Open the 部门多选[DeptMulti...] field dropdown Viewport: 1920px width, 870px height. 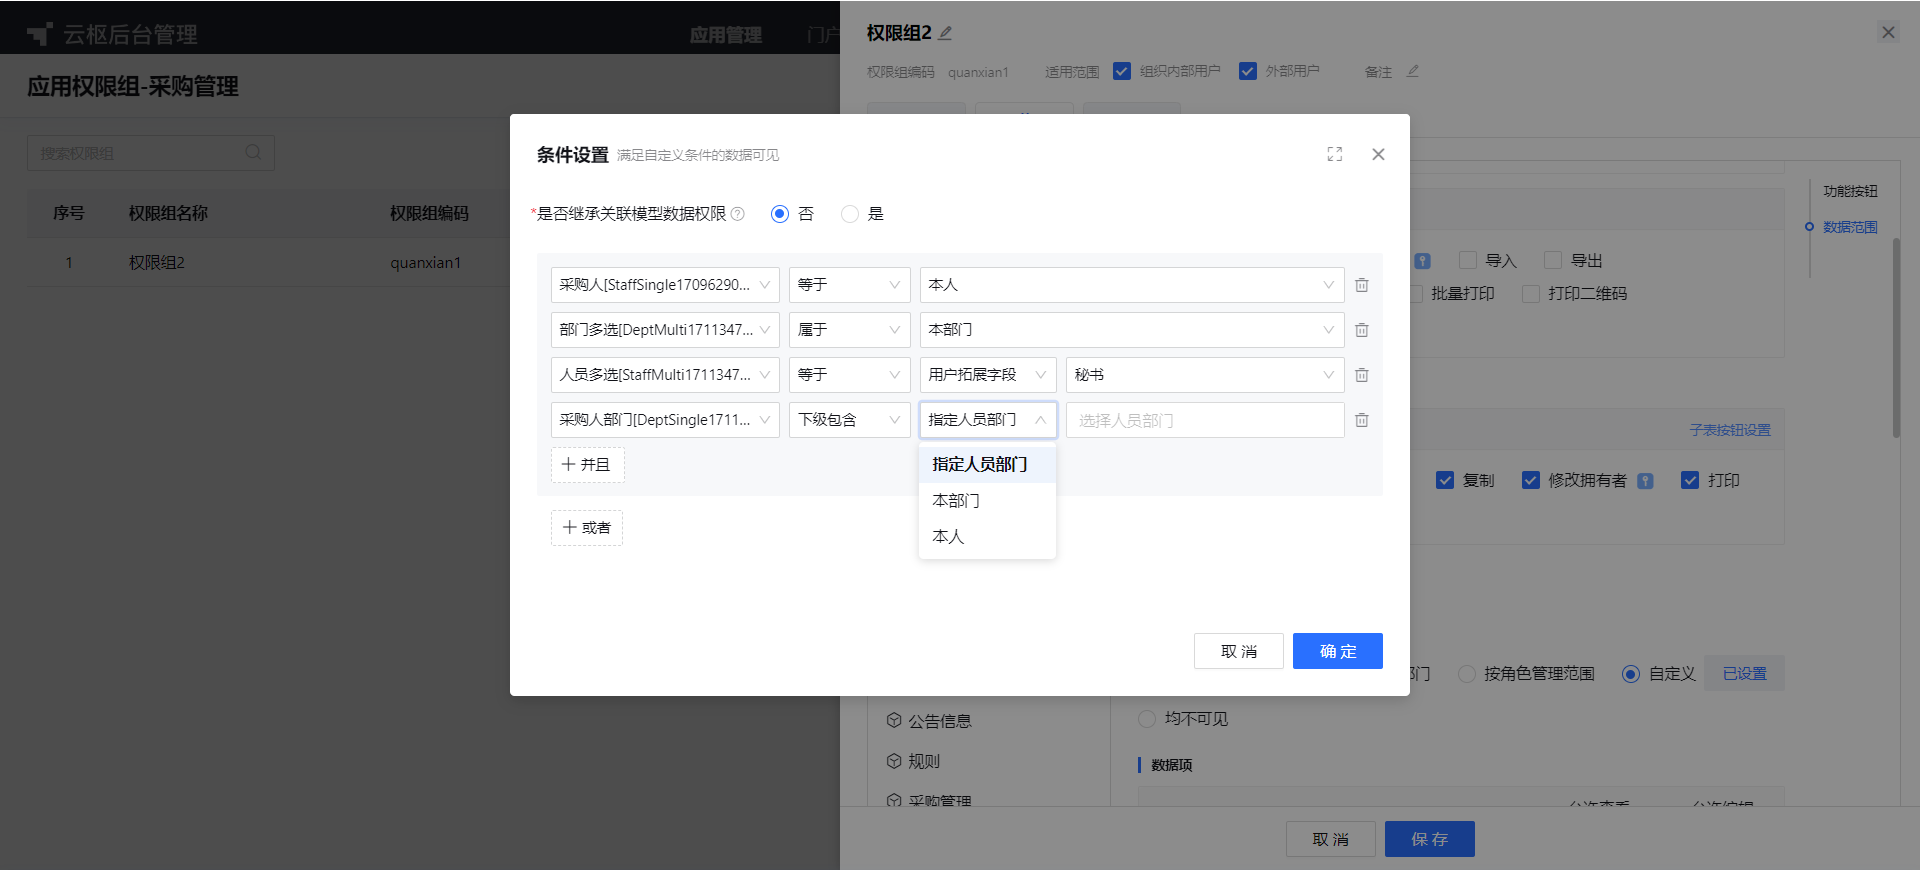(665, 330)
